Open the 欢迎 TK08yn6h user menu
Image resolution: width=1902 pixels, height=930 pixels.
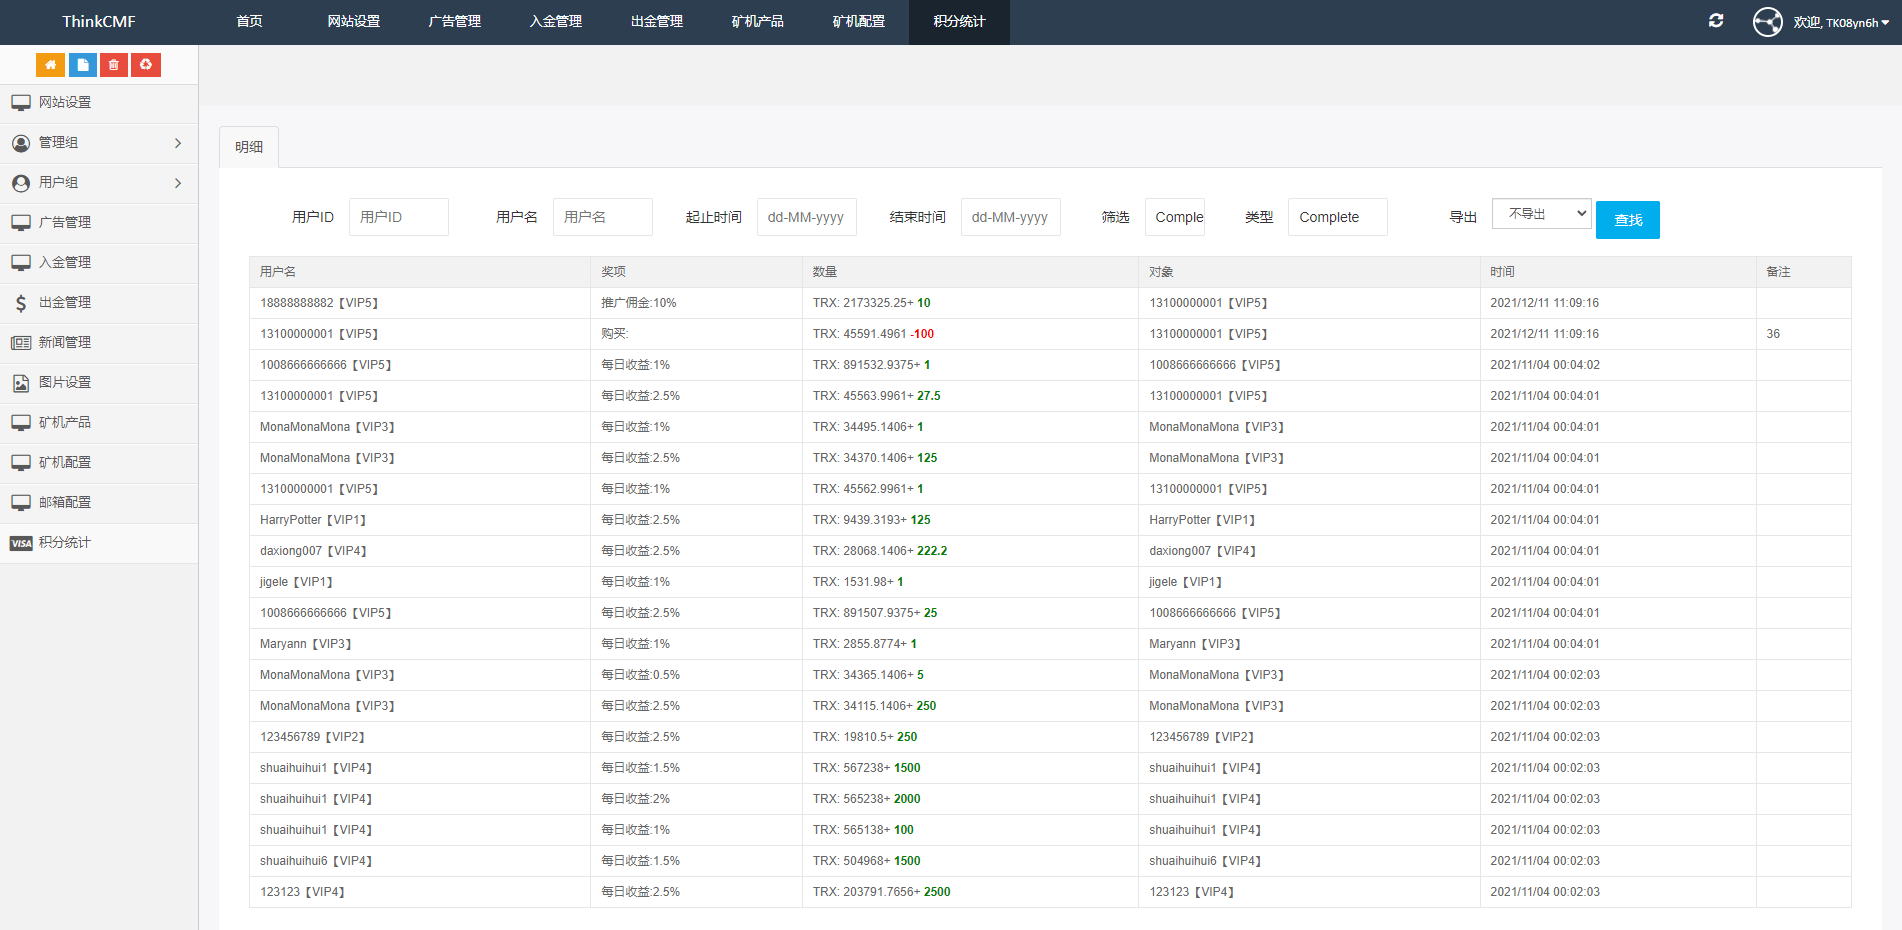[x=1840, y=22]
